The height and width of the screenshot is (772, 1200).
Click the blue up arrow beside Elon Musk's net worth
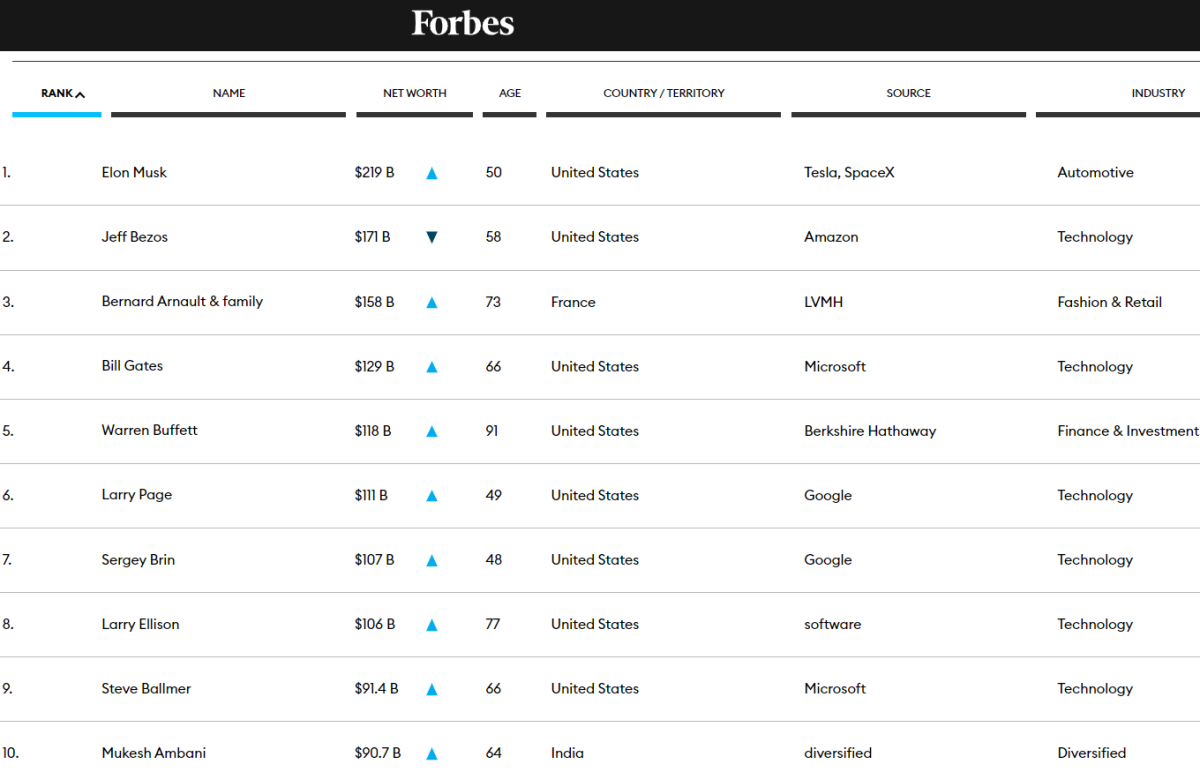pyautogui.click(x=432, y=173)
